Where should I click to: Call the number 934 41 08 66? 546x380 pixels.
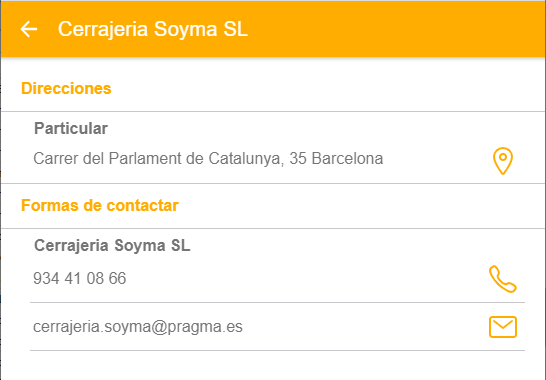click(79, 279)
